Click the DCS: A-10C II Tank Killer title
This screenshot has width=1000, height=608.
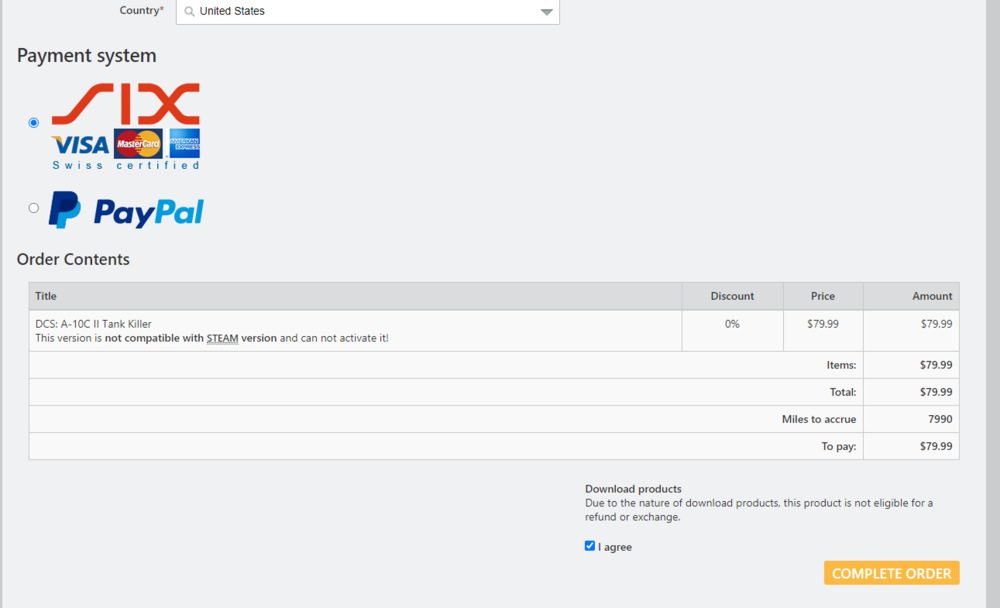pos(93,324)
